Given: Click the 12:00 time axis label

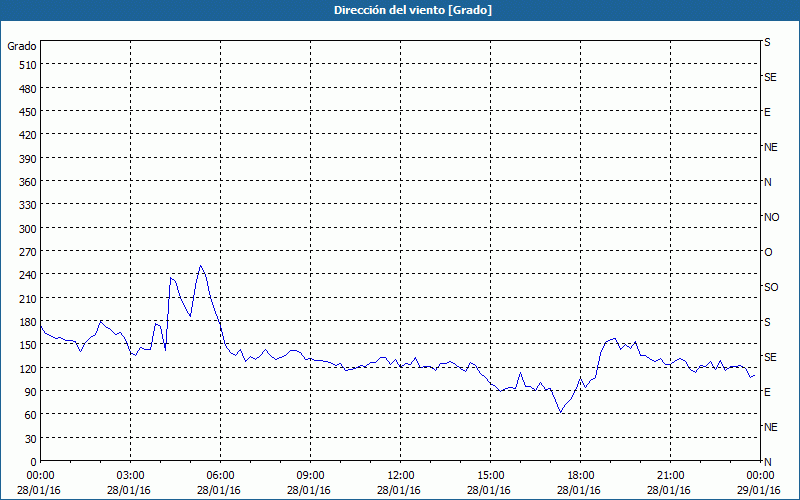Looking at the screenshot, I should [400, 475].
